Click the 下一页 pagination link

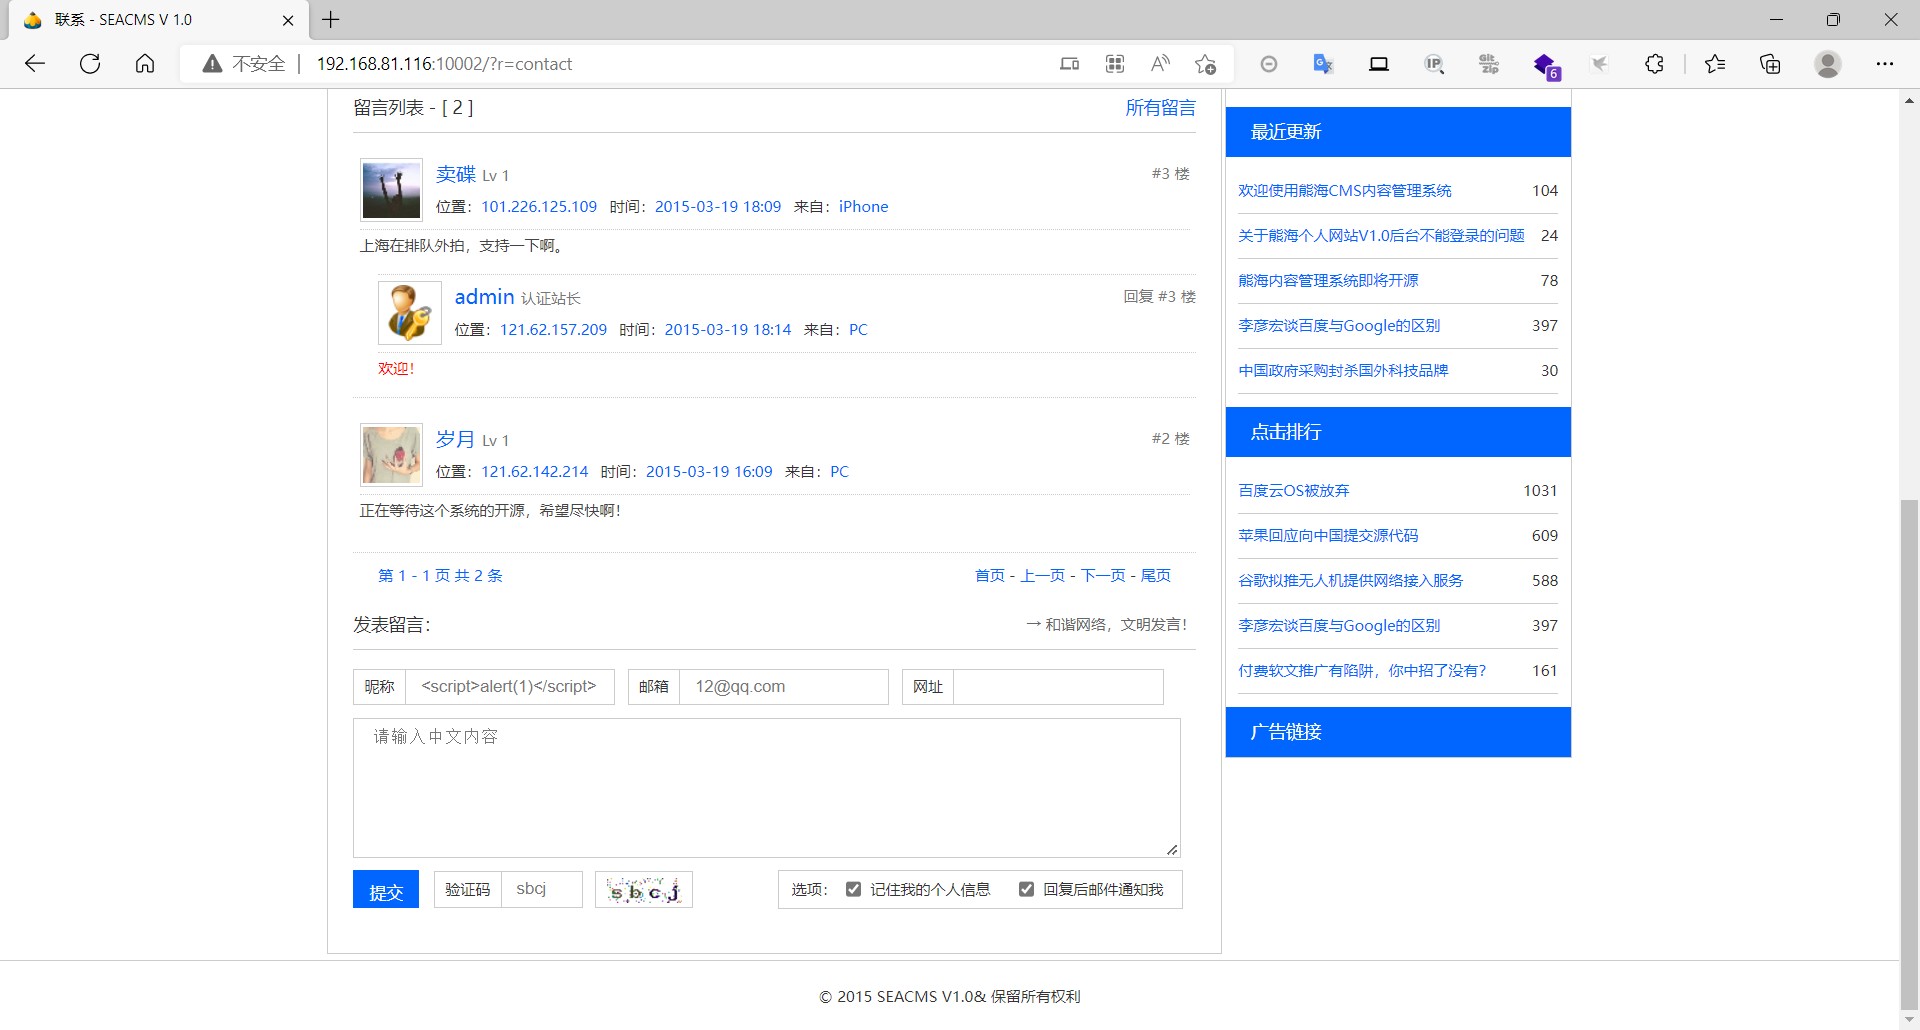point(1103,575)
